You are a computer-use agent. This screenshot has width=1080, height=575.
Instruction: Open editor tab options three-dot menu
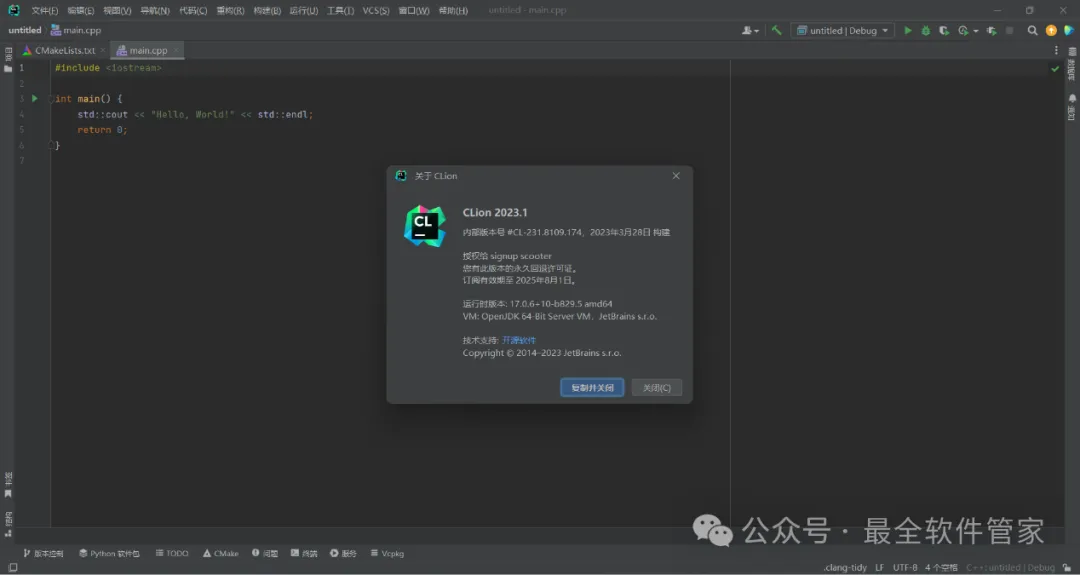(1056, 50)
